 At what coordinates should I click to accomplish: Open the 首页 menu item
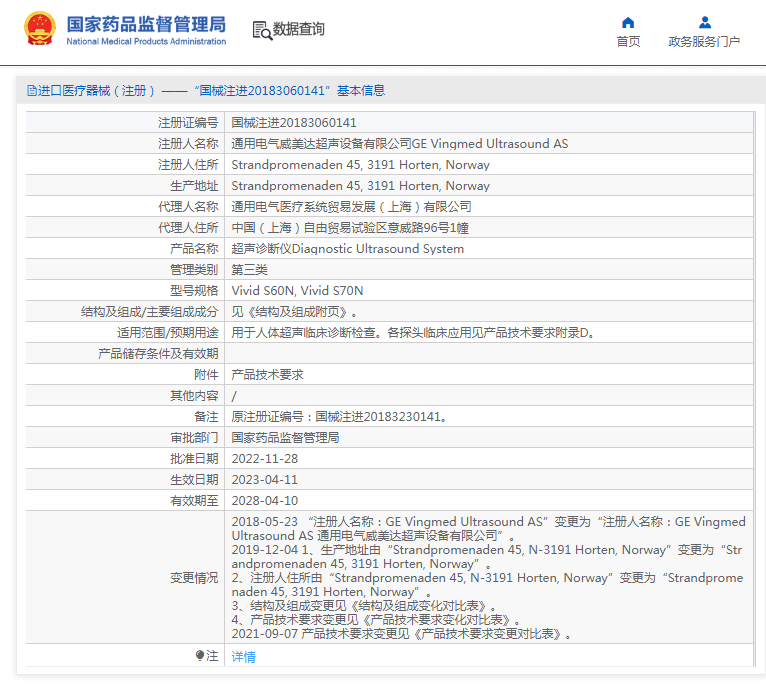point(628,42)
